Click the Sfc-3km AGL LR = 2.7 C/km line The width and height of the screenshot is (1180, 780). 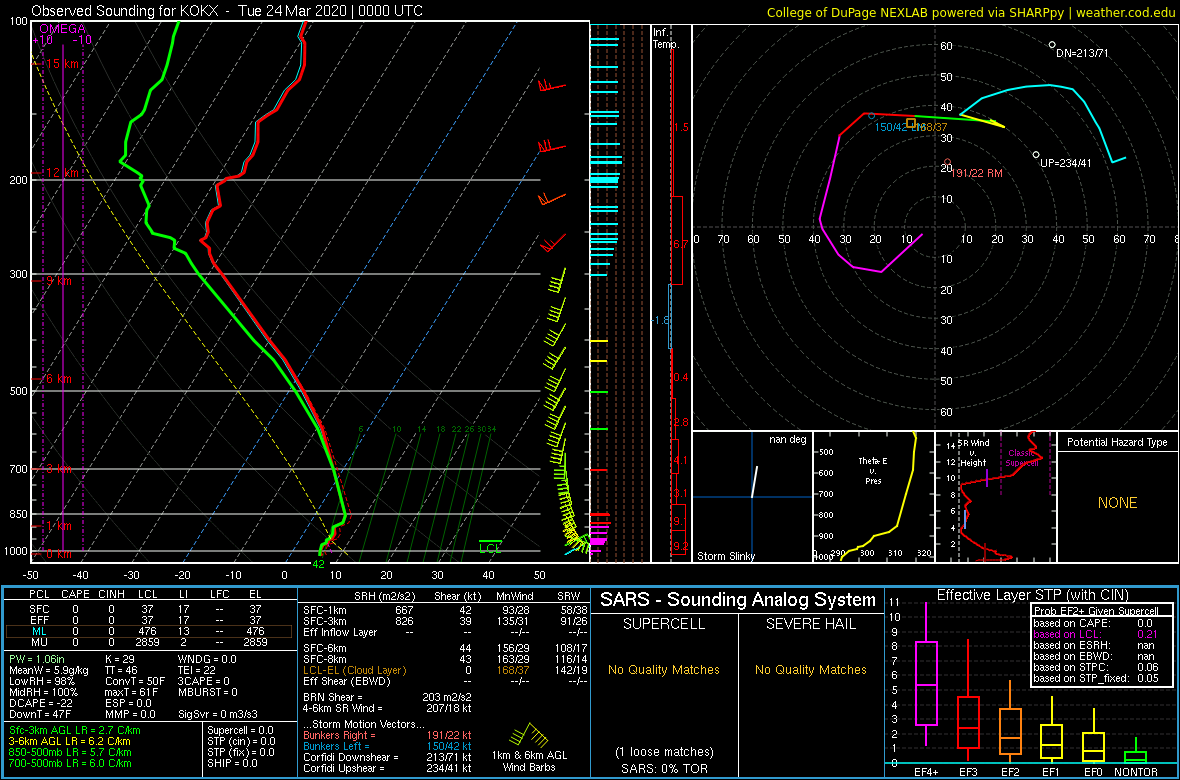point(75,730)
